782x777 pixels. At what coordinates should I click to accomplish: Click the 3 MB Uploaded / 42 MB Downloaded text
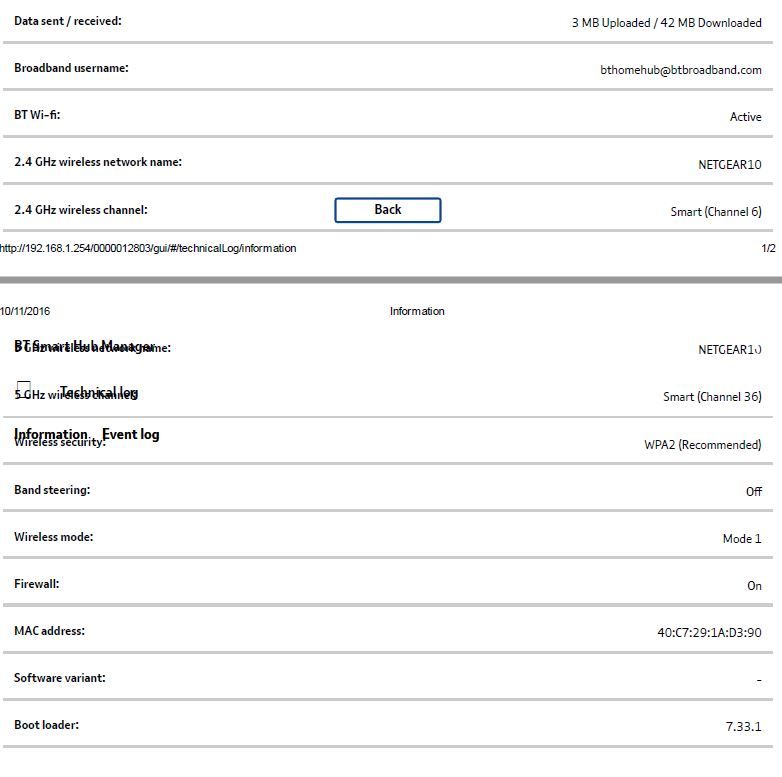(x=667, y=23)
